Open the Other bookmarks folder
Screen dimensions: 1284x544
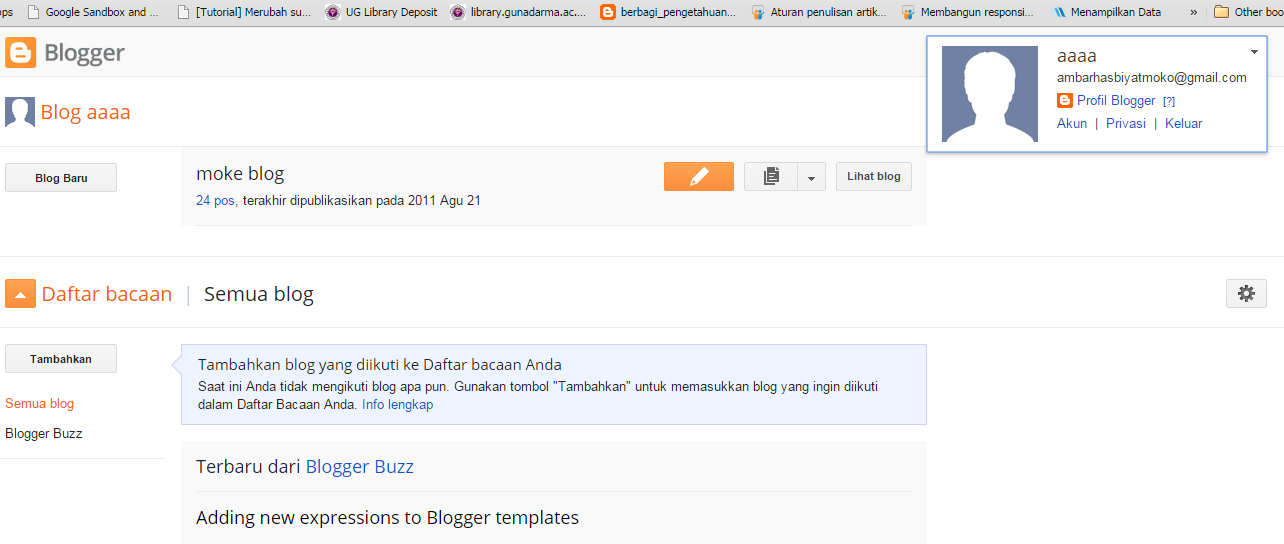(x=1248, y=12)
